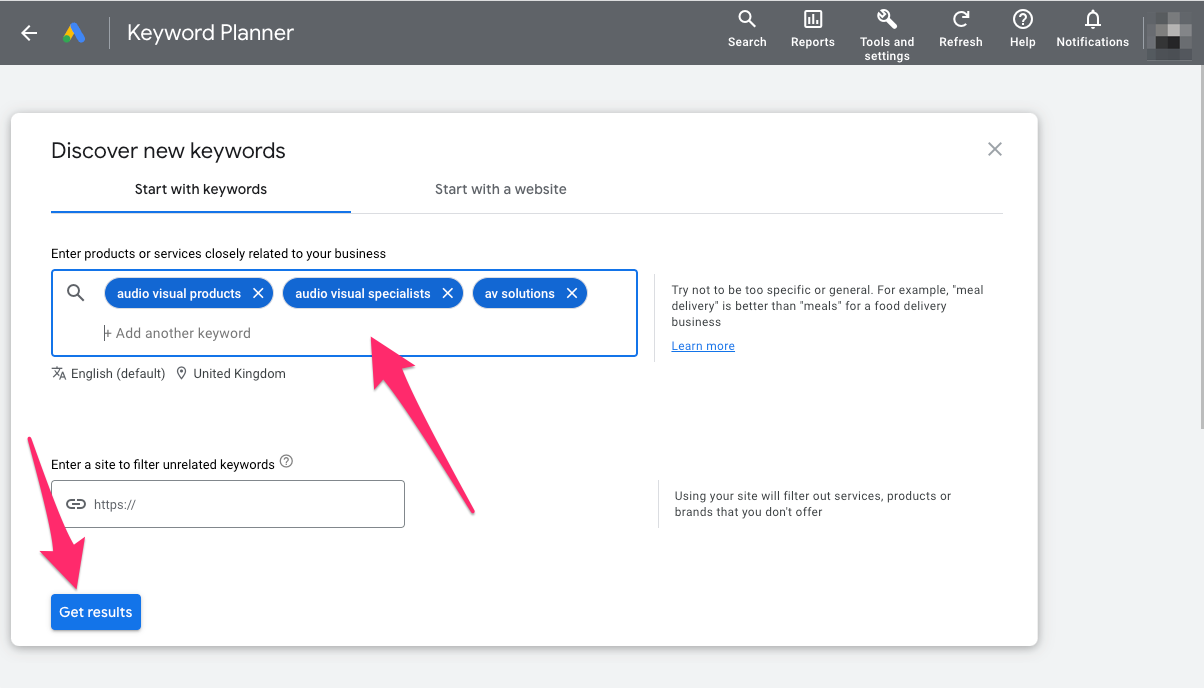
Task: Click the help icon beside site filter label
Action: tap(286, 462)
